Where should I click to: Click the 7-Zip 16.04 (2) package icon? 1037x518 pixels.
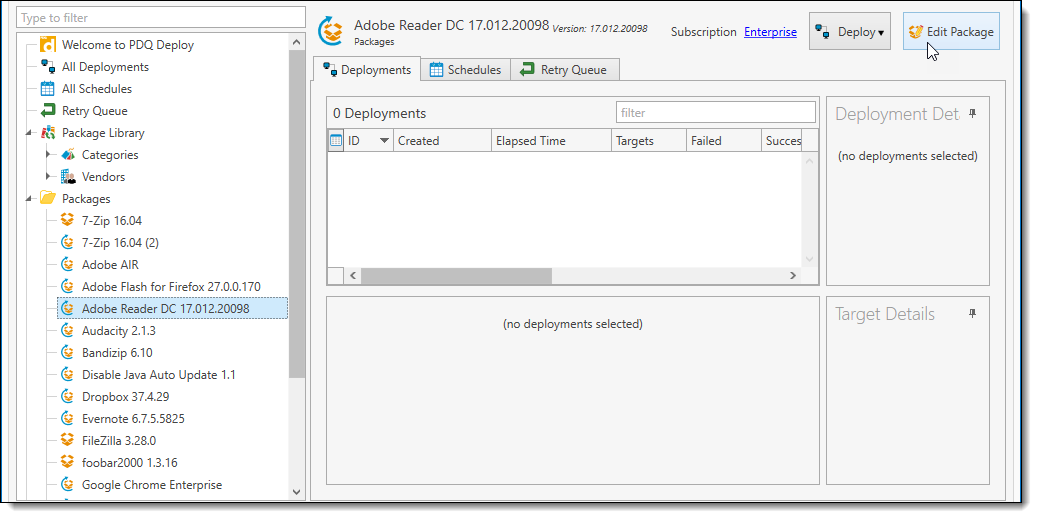(67, 243)
